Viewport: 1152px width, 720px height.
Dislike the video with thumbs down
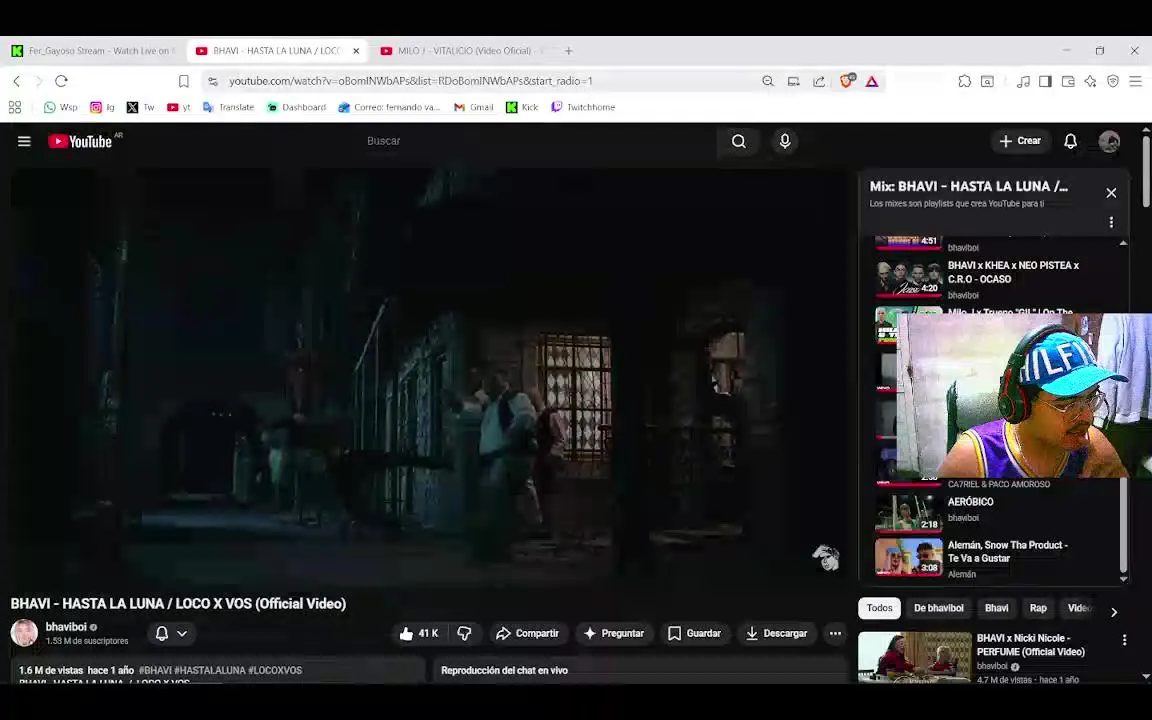pyautogui.click(x=464, y=633)
